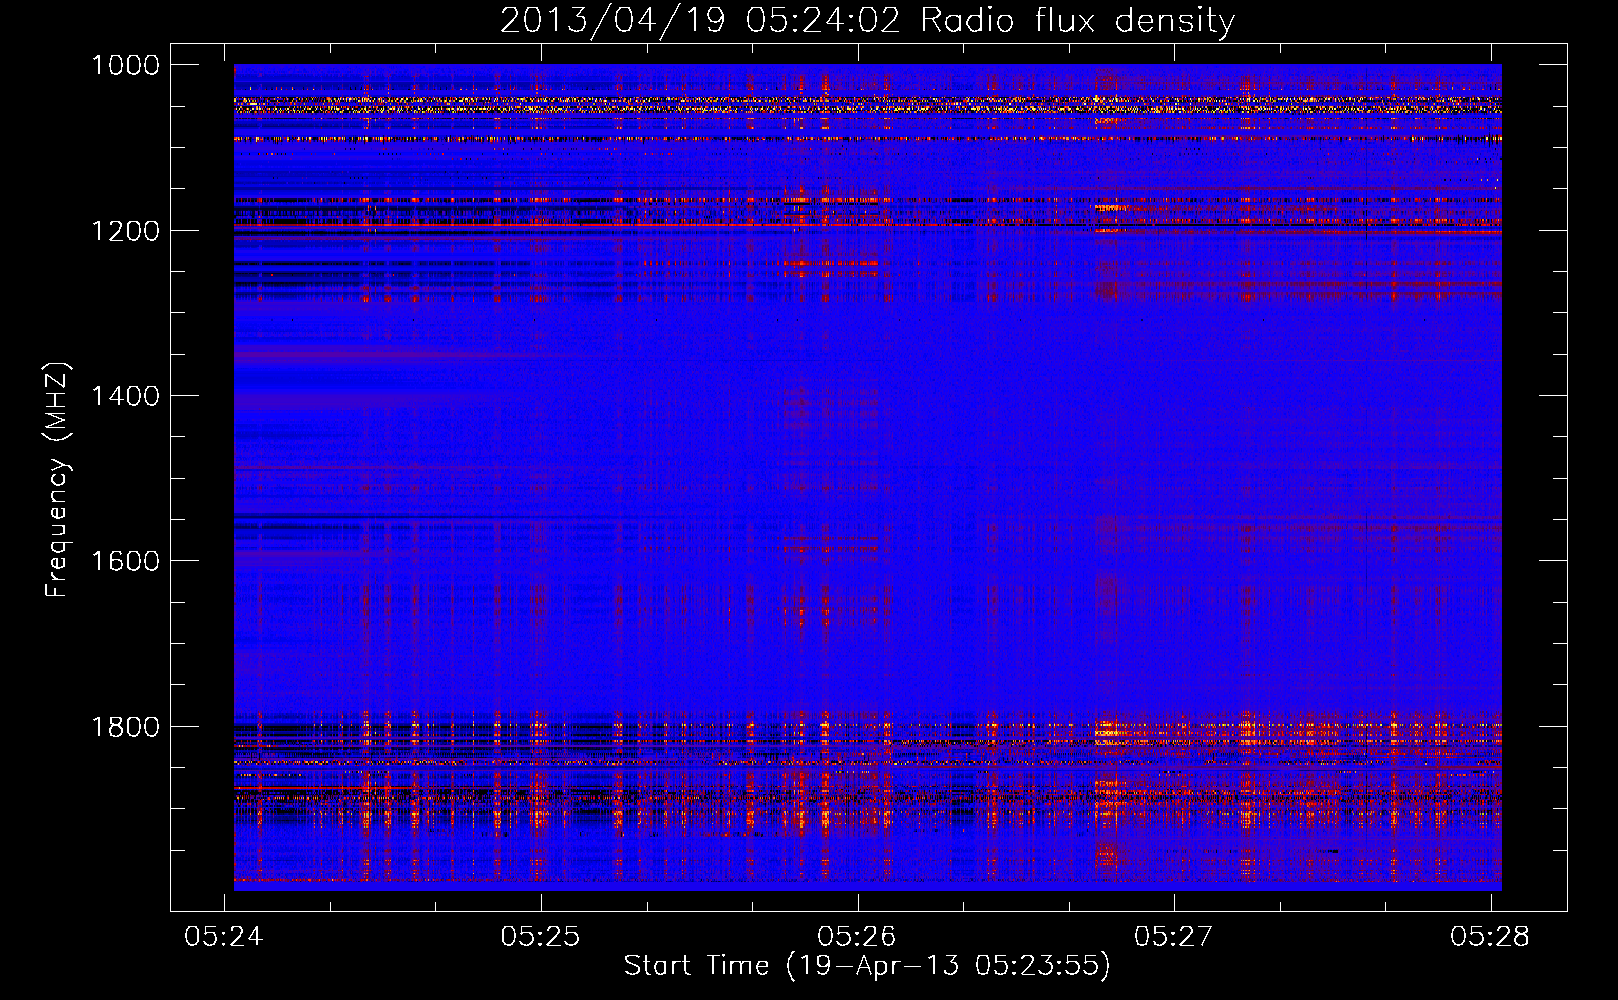Click the plot title 'Radio flux density'
The image size is (1618, 1000).
[1077, 21]
